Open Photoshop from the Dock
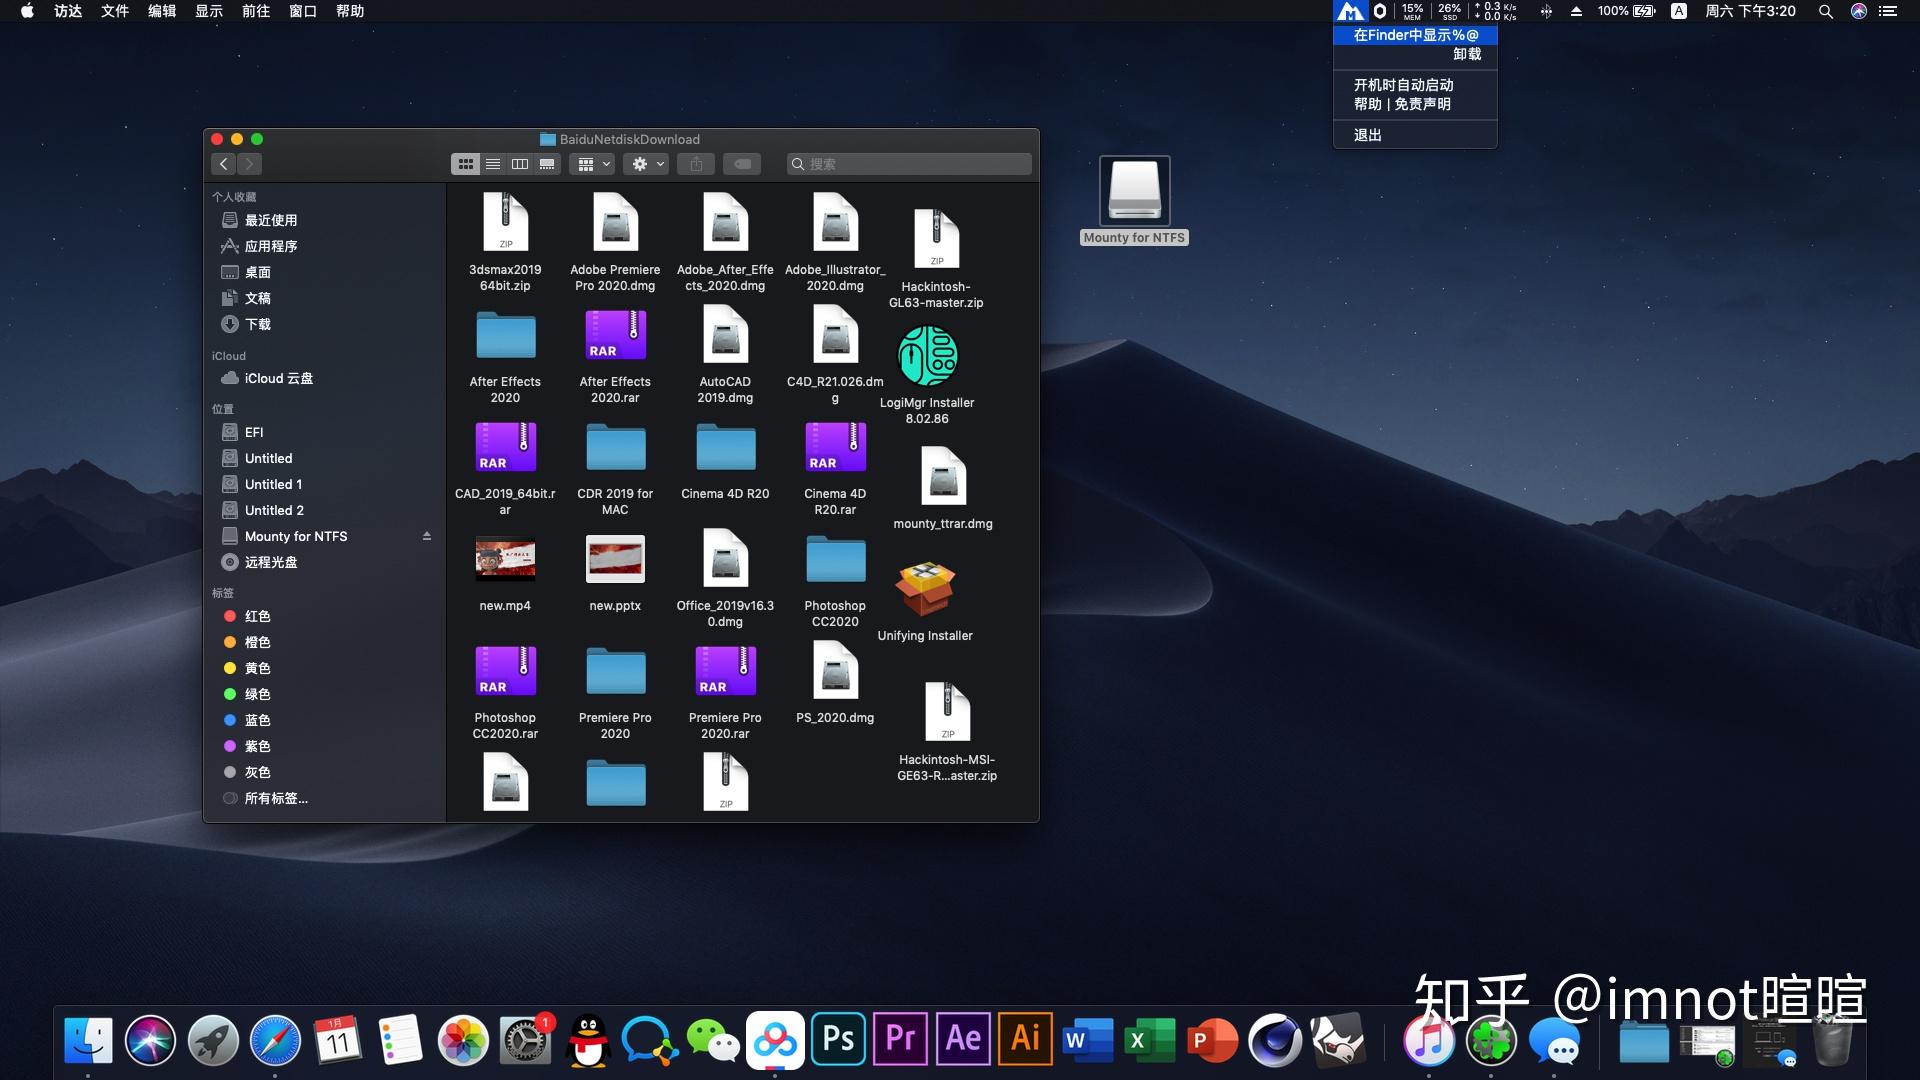The width and height of the screenshot is (1920, 1080). tap(838, 1040)
